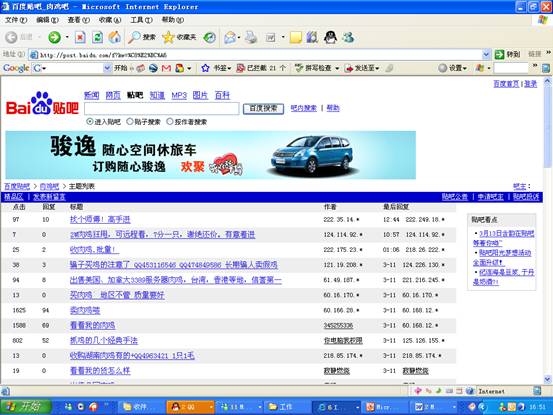Open the 收藏 (Favorites) menu
Viewport: 553px width, 415px height.
coord(110,20)
